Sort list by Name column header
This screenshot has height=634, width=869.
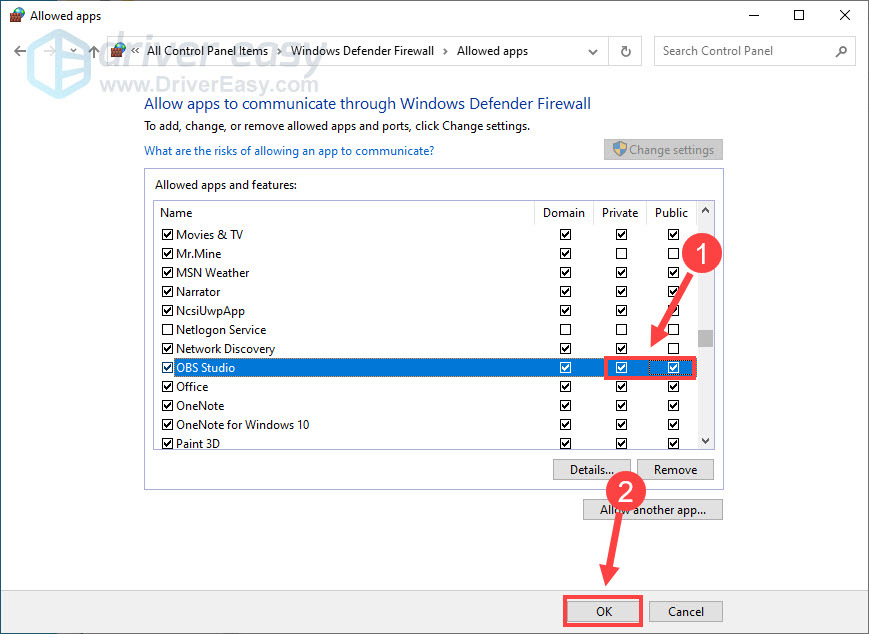tap(344, 213)
